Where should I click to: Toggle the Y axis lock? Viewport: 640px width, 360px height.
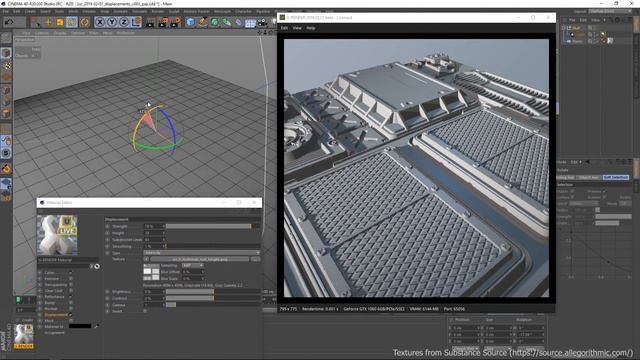coord(112,22)
